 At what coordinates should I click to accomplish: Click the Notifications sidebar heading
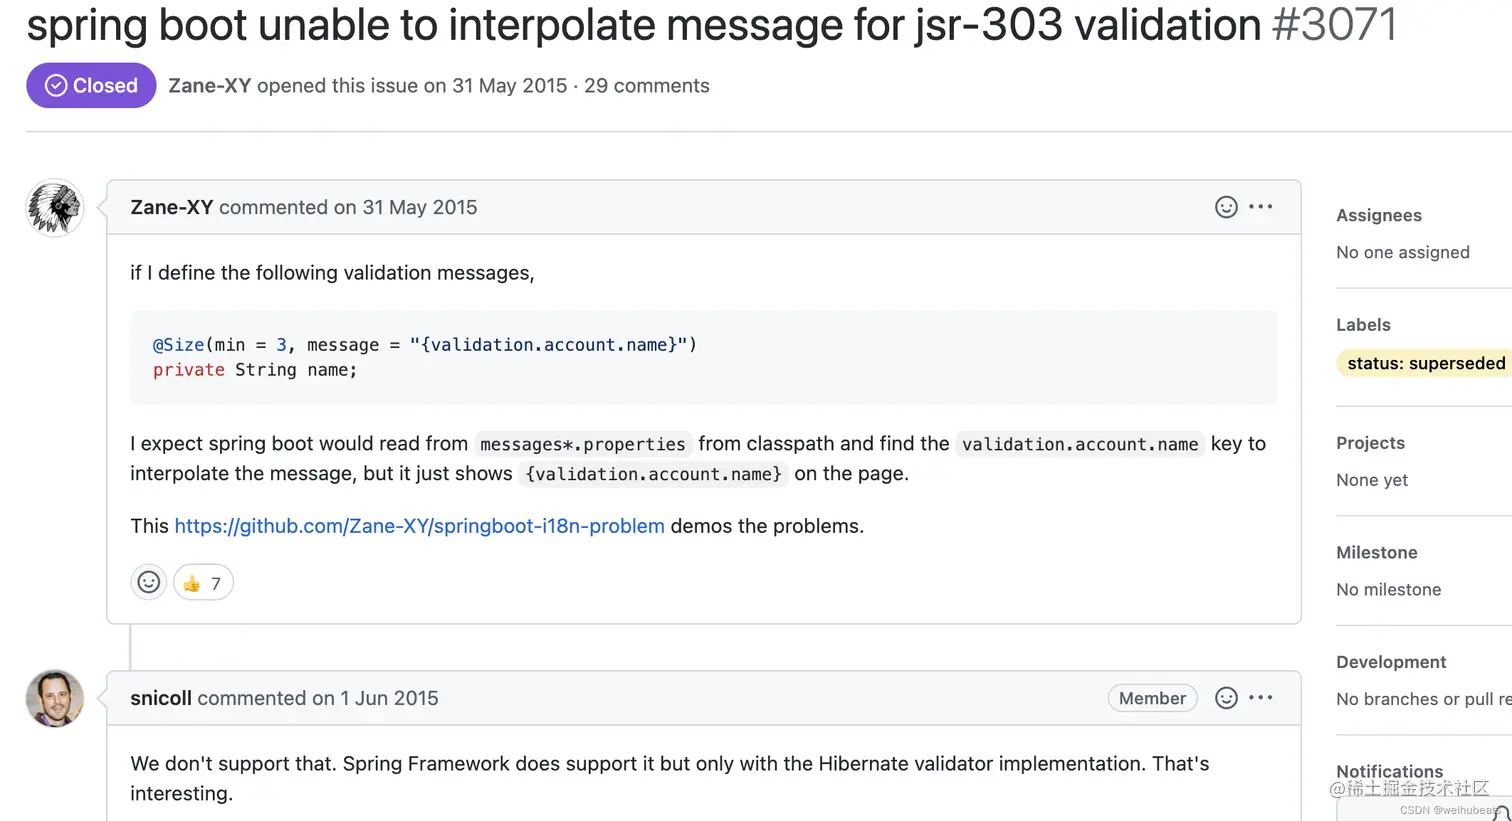pyautogui.click(x=1389, y=771)
